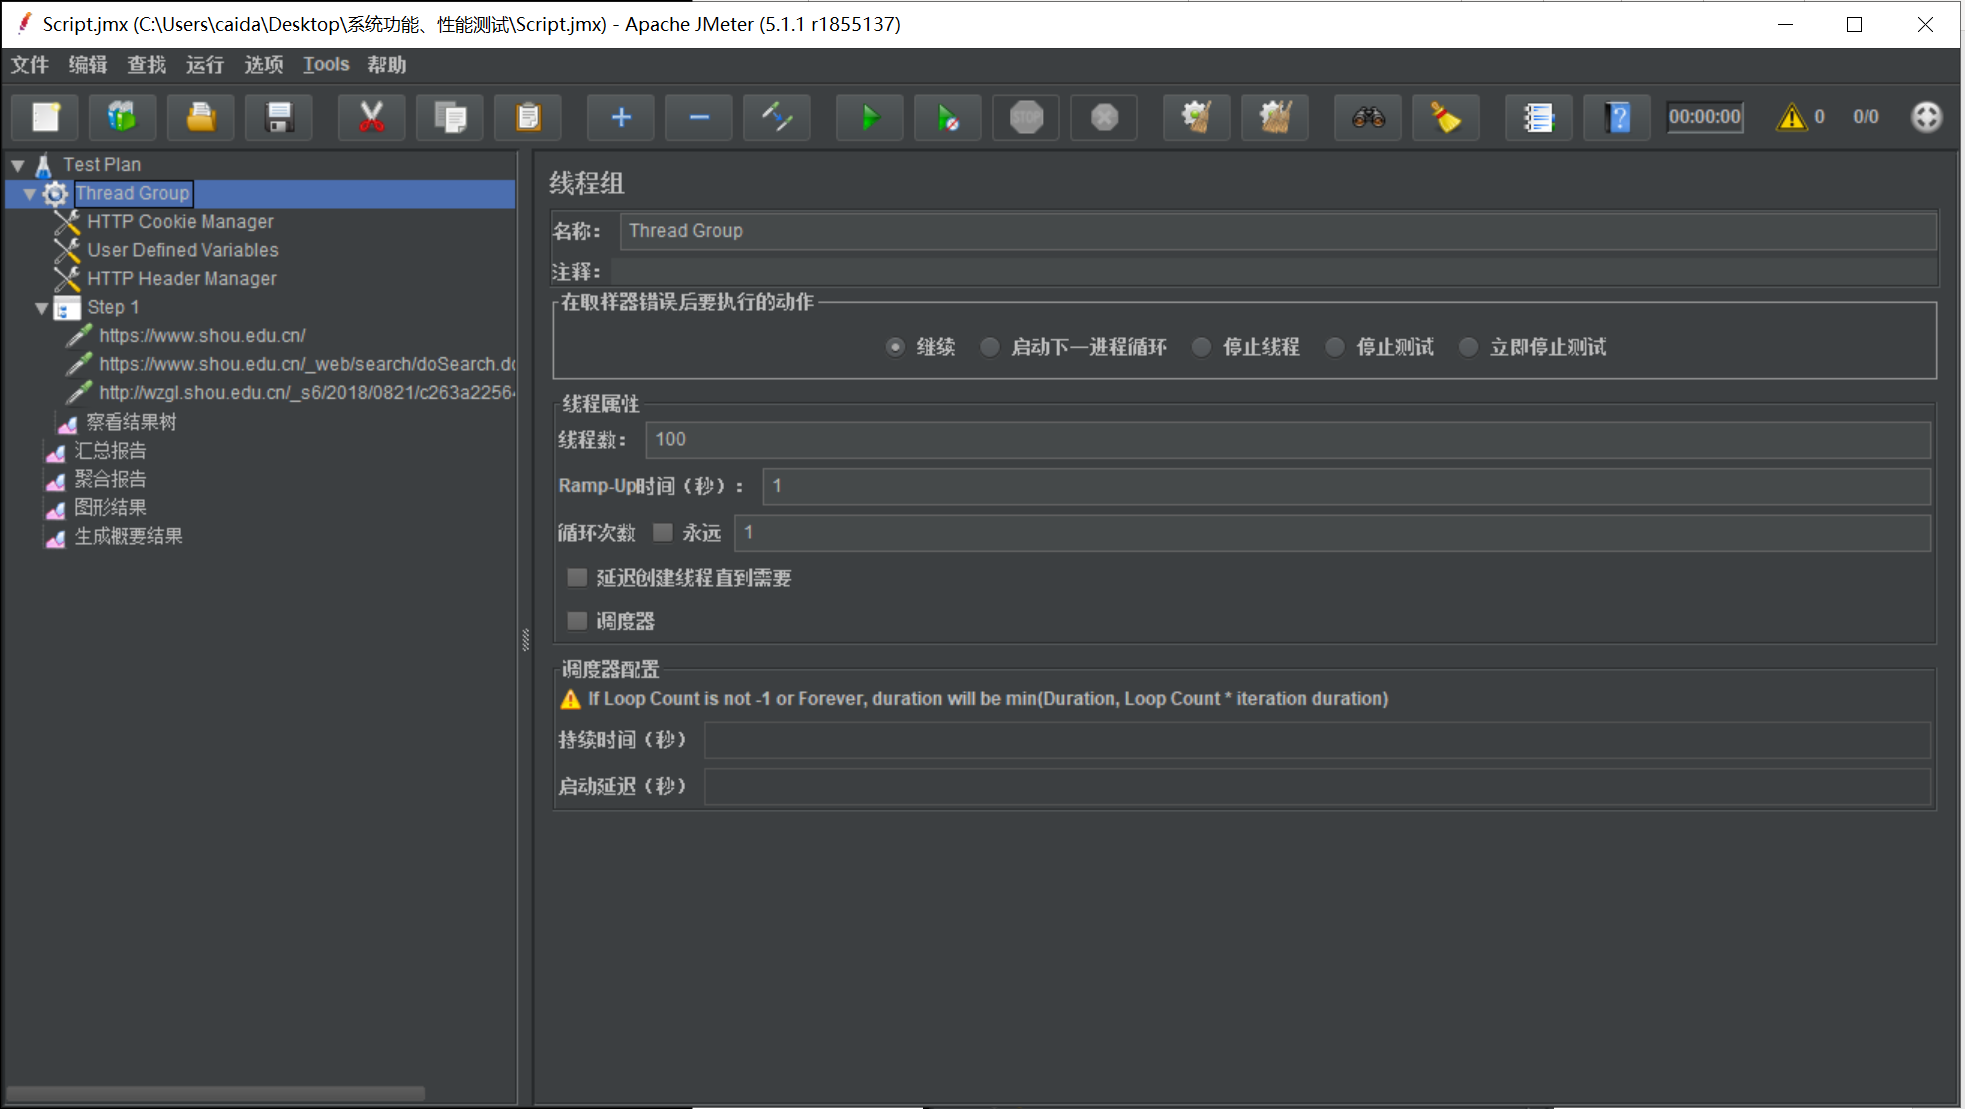Select HTTP Cookie Manager in tree
This screenshot has height=1109, width=1965.
coord(180,222)
